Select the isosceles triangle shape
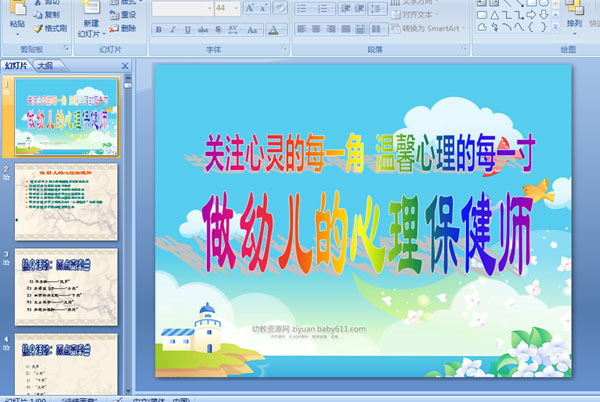Screen dimensions: 600x402 pos(494,15)
